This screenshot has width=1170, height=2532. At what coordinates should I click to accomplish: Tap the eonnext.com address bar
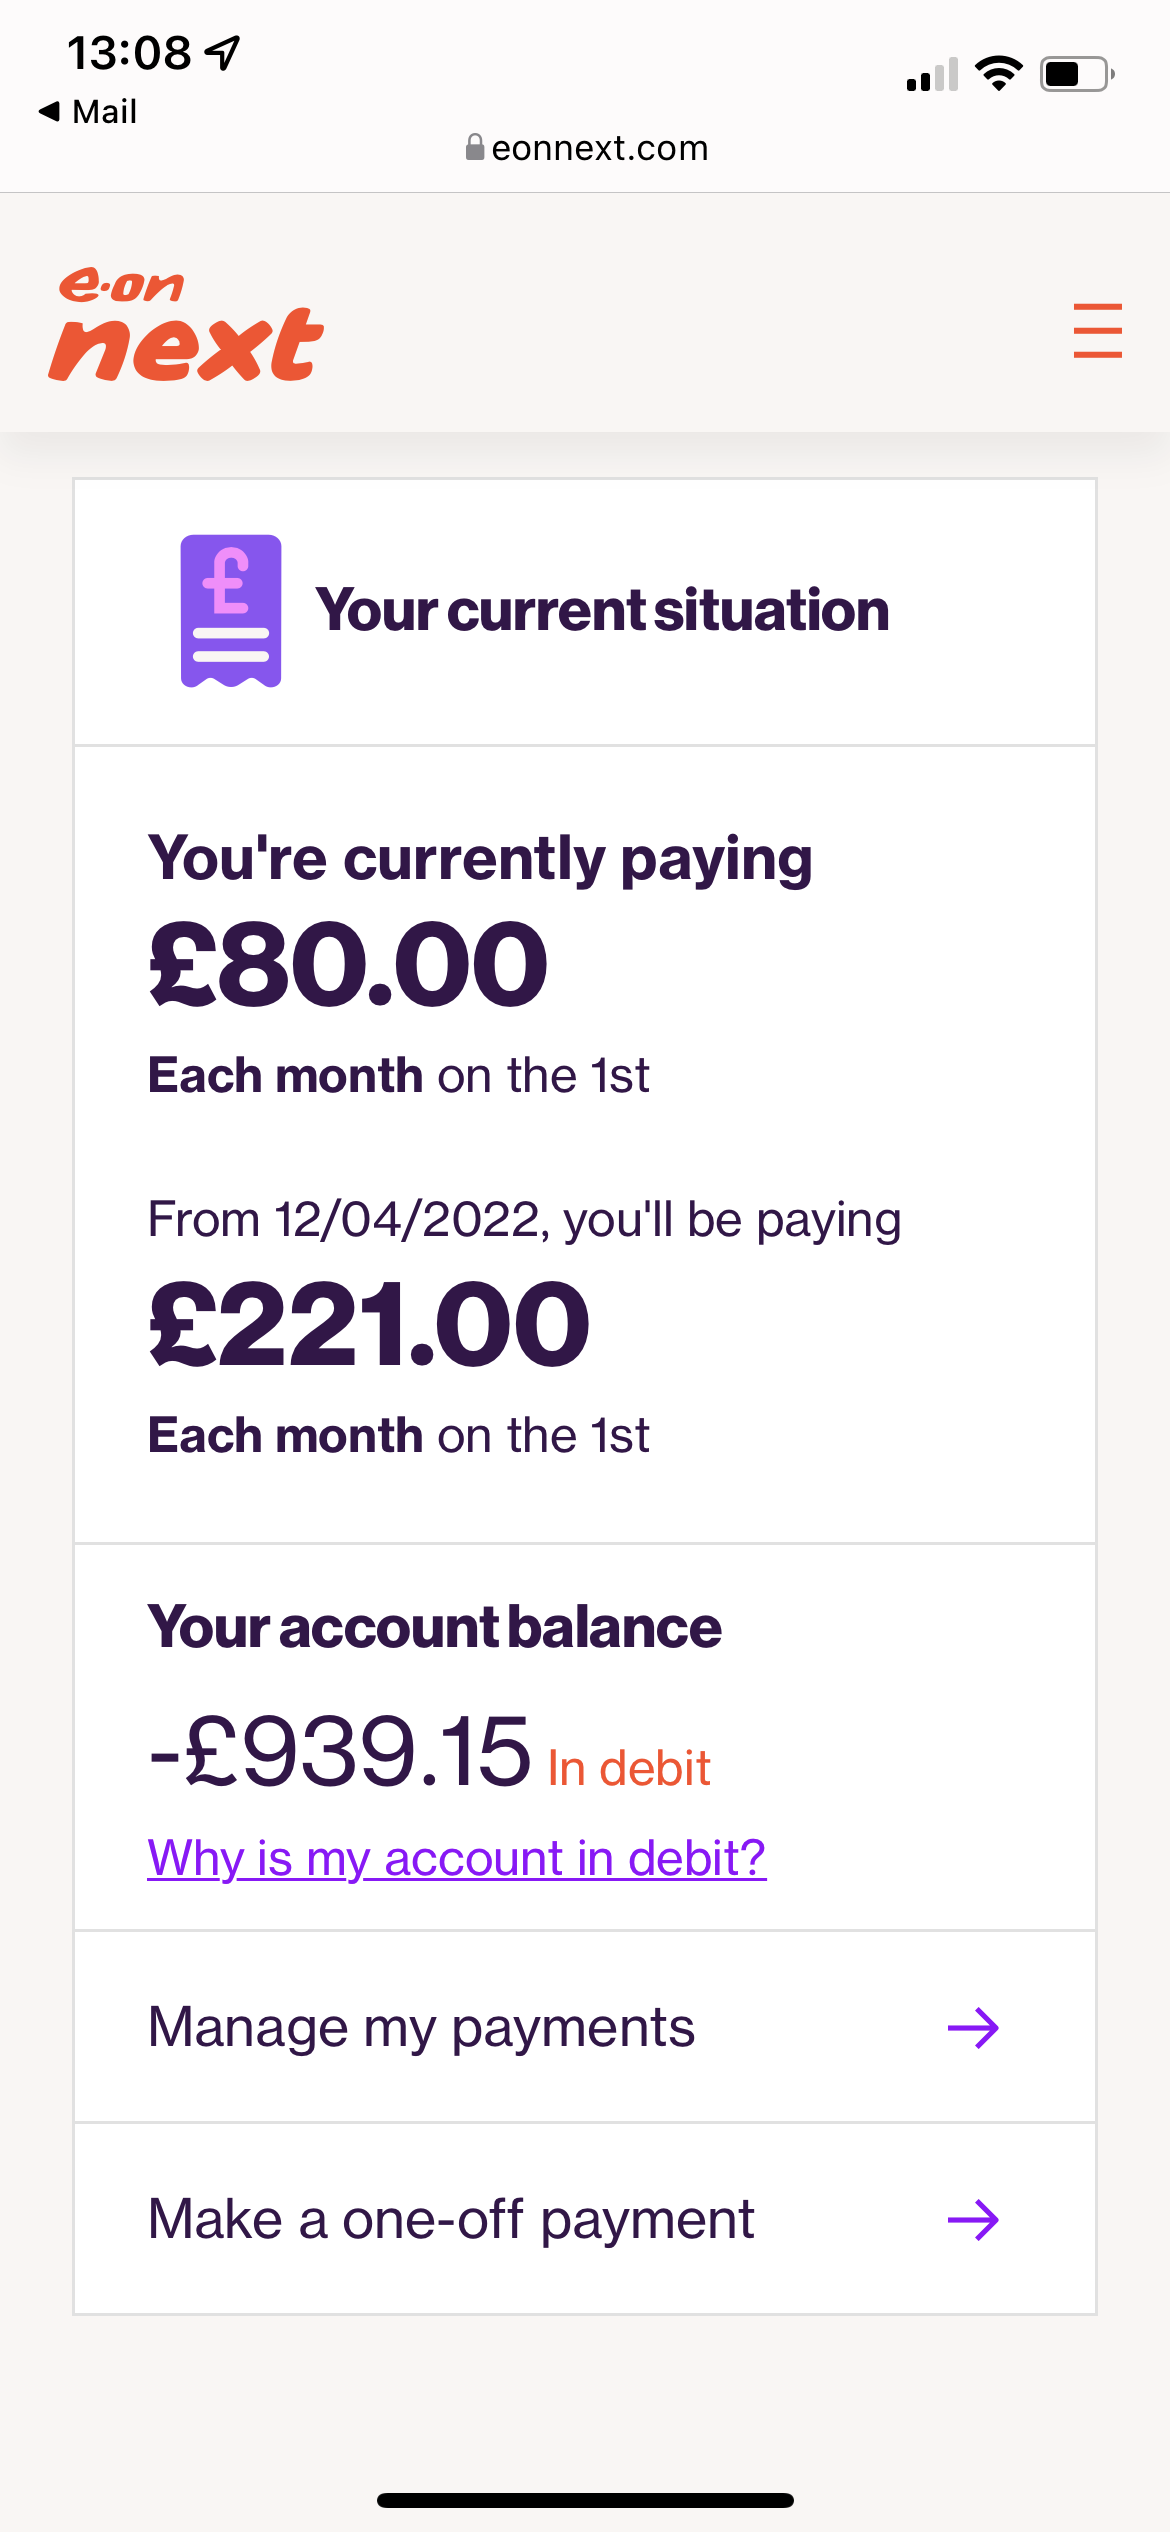(587, 148)
